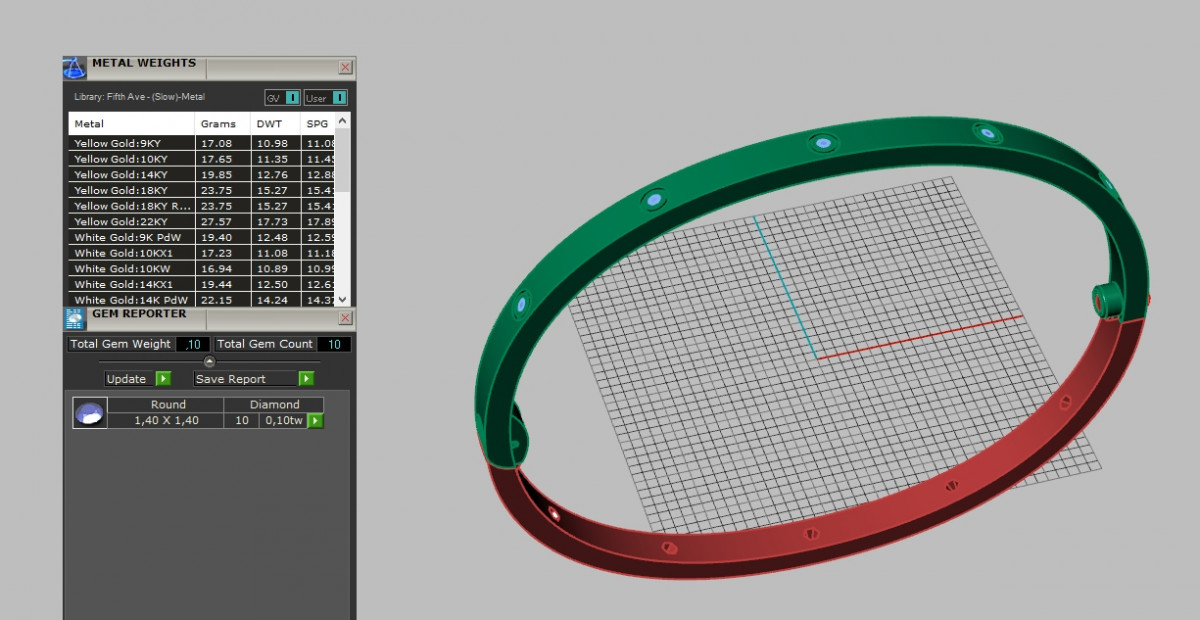1200x620 pixels.
Task: Click the 19.85 grams cell
Action: coord(222,174)
